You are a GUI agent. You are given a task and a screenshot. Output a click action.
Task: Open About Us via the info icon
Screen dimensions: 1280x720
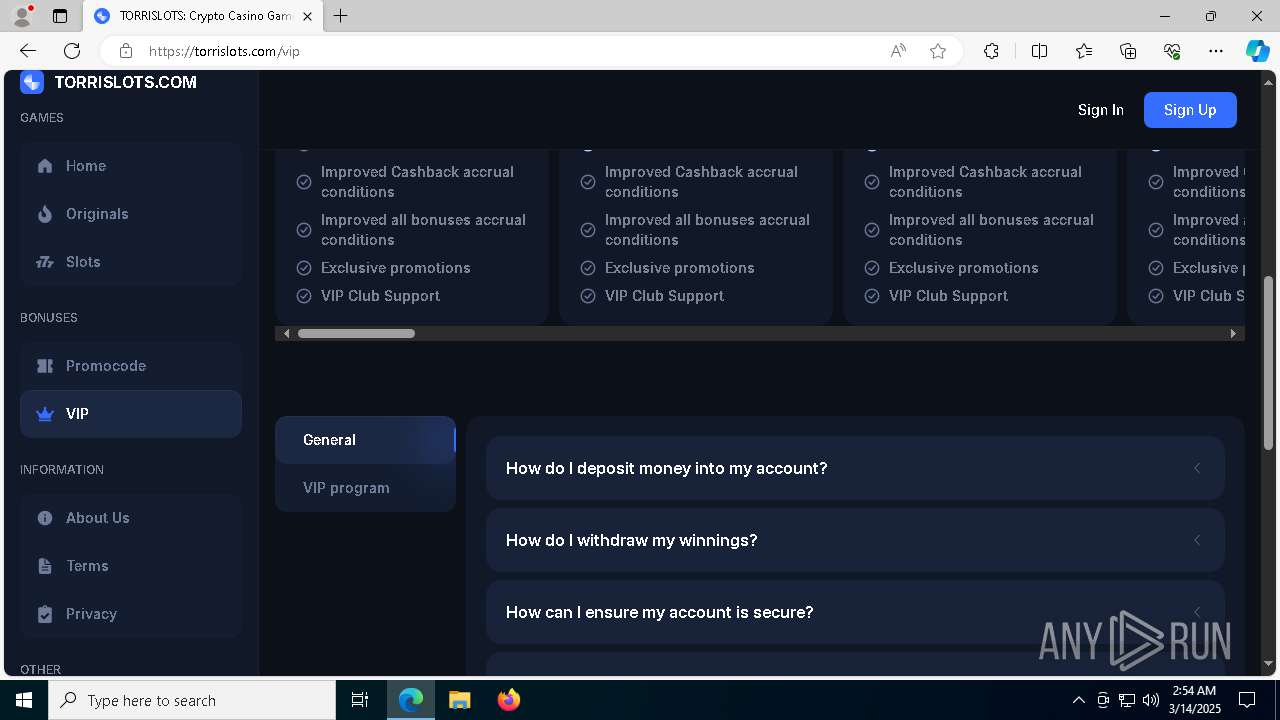tap(45, 518)
